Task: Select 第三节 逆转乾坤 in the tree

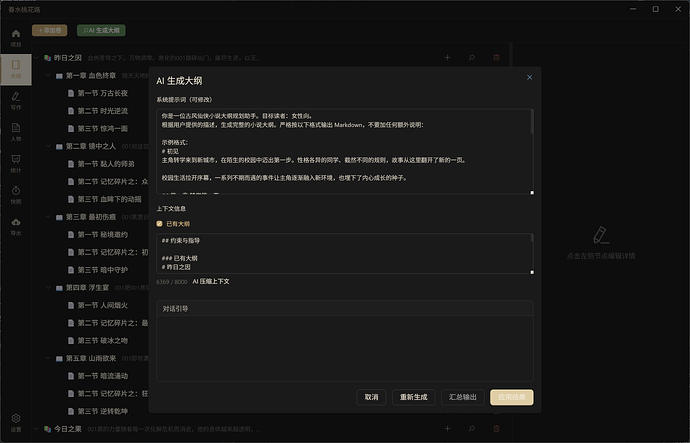Action: point(103,411)
